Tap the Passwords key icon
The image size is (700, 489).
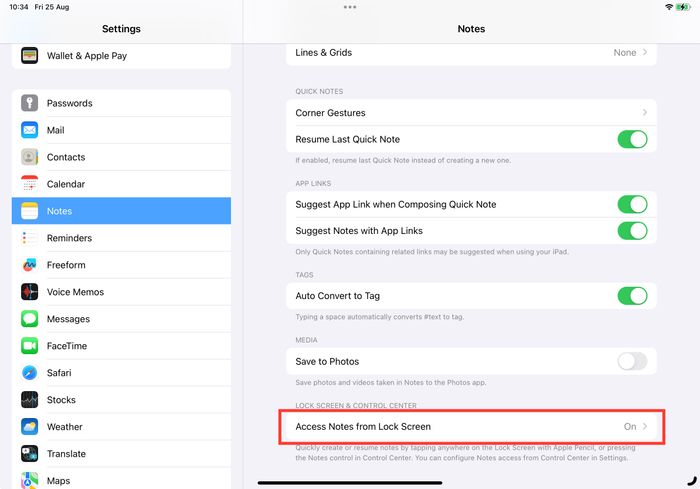tap(30, 103)
